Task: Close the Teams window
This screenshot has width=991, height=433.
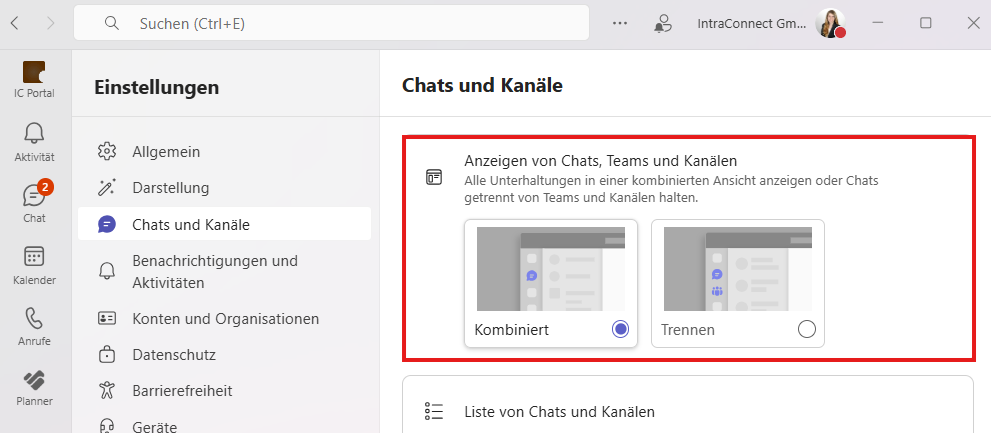Action: 973,23
